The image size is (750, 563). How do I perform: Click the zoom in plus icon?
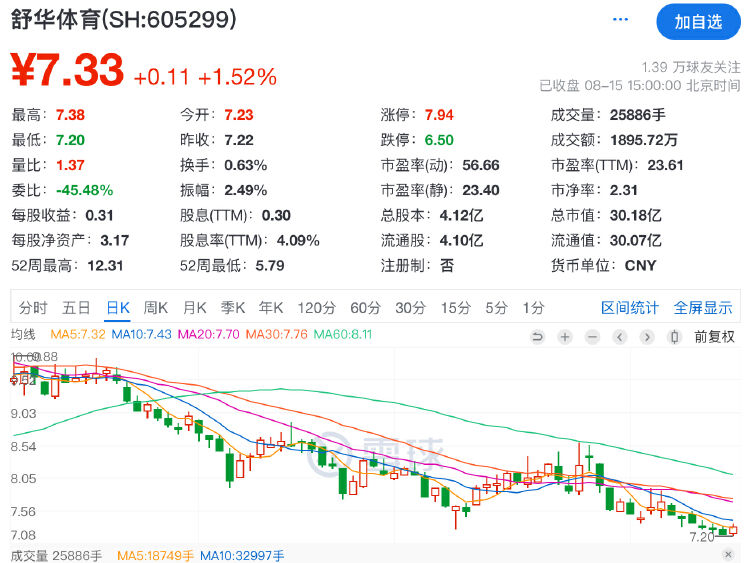pyautogui.click(x=565, y=337)
